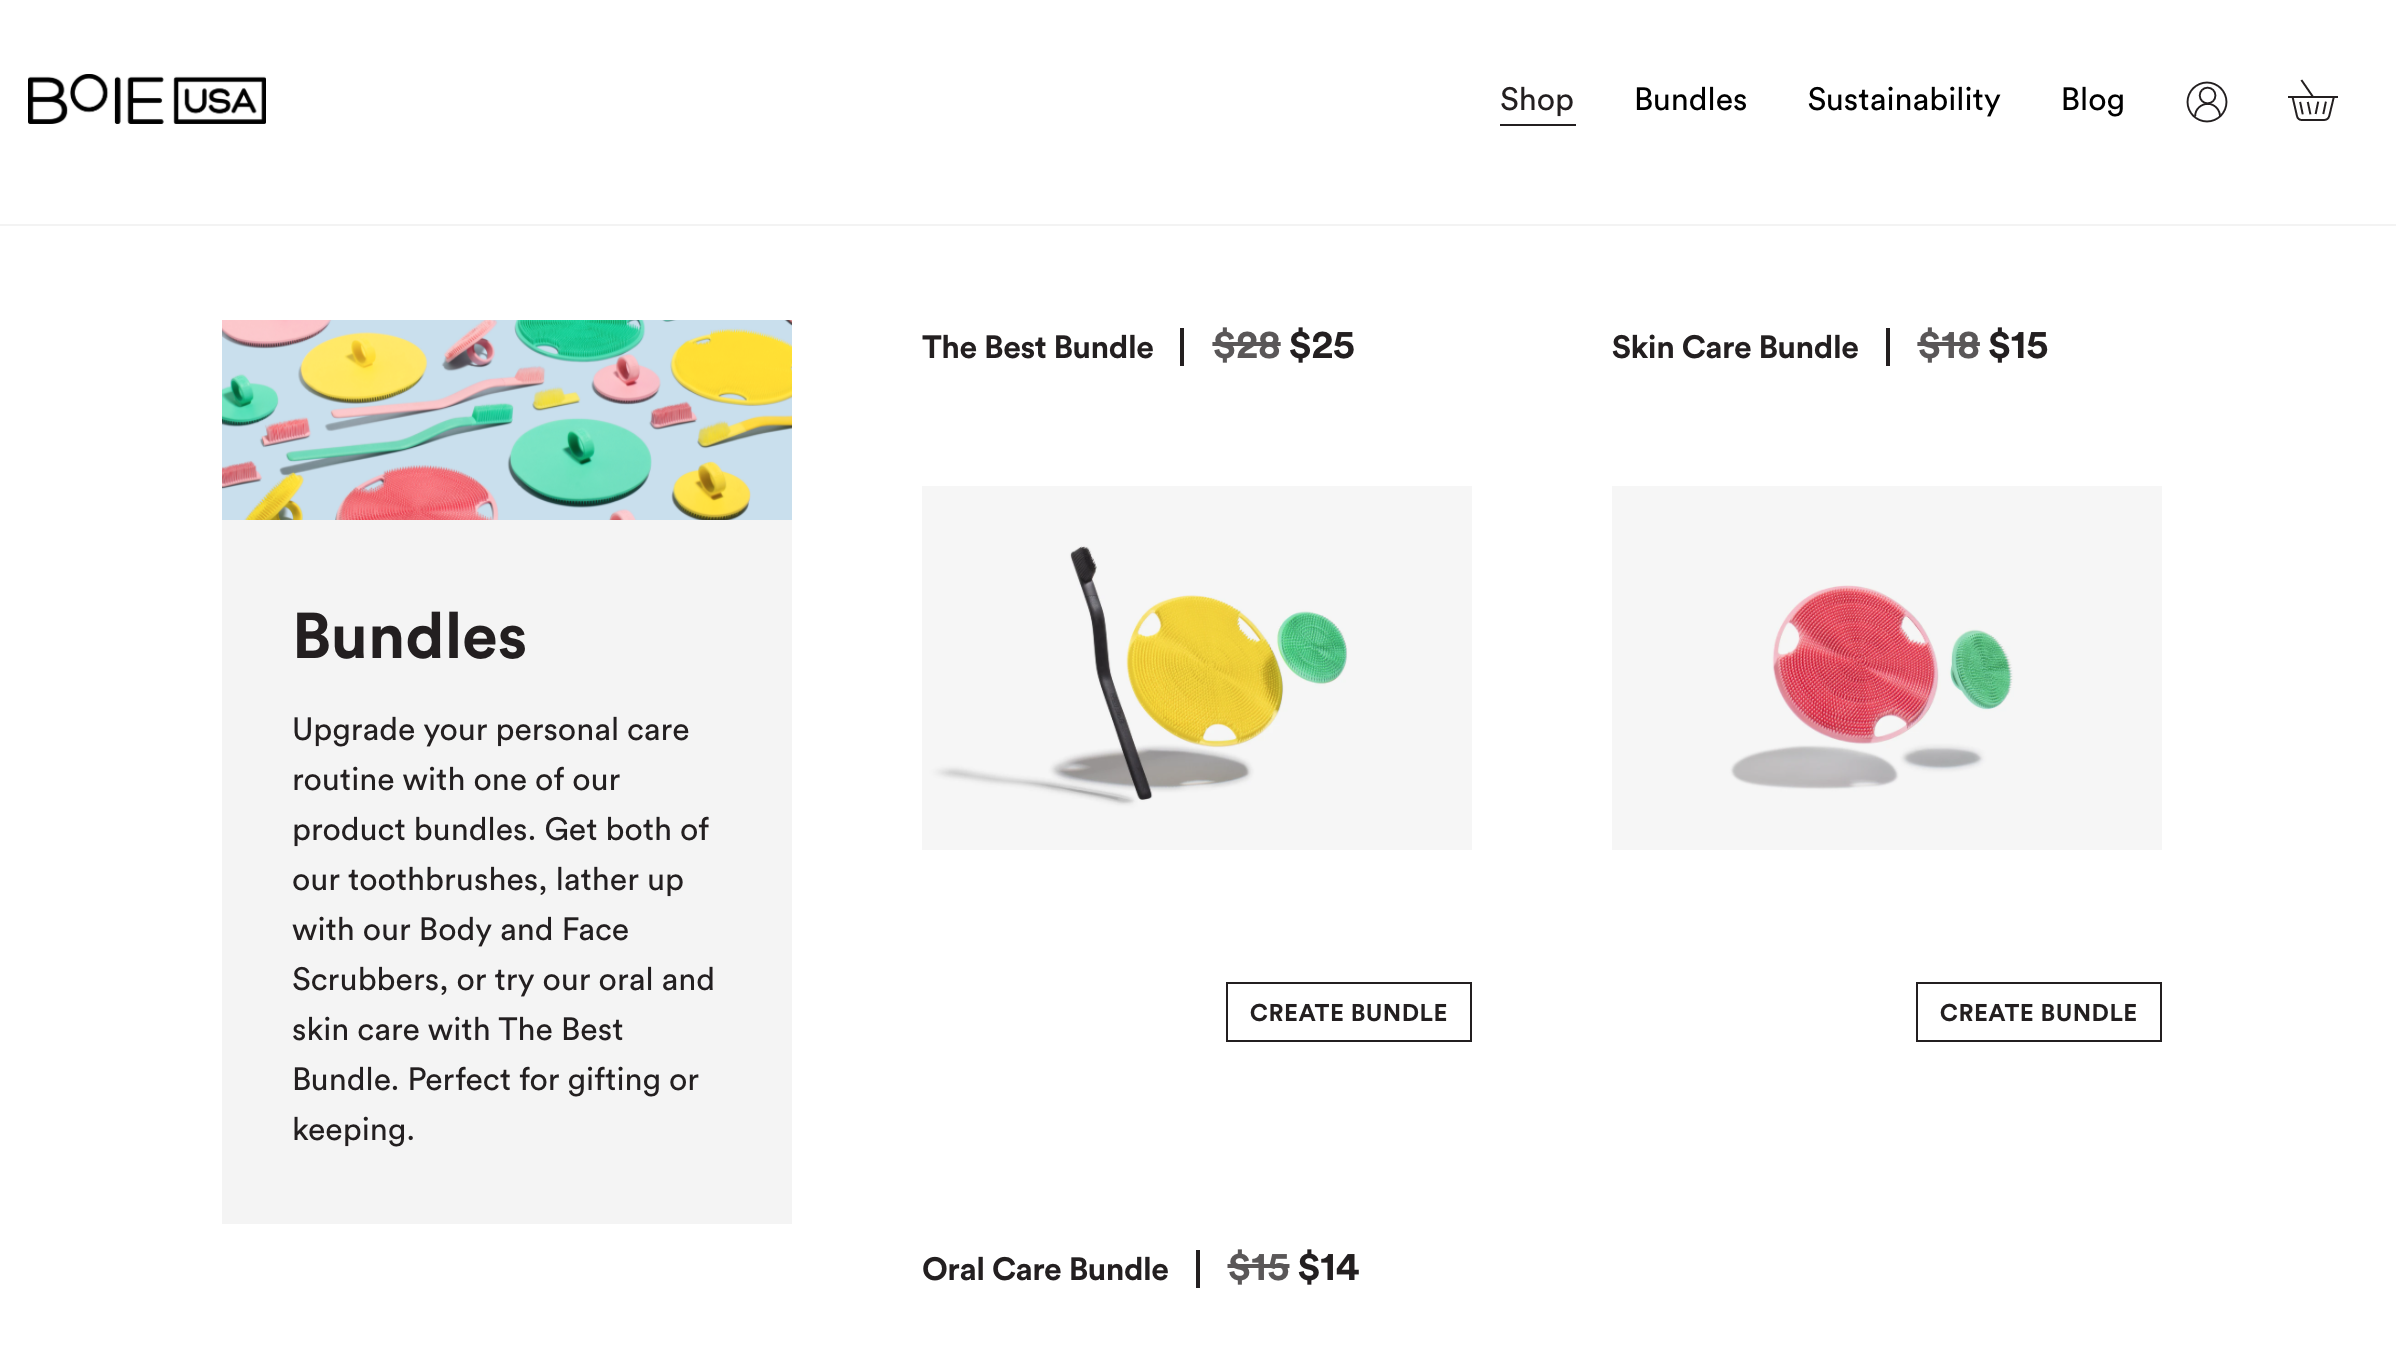Open the Skin Care Bundle title link
This screenshot has width=2396, height=1345.
[1734, 347]
